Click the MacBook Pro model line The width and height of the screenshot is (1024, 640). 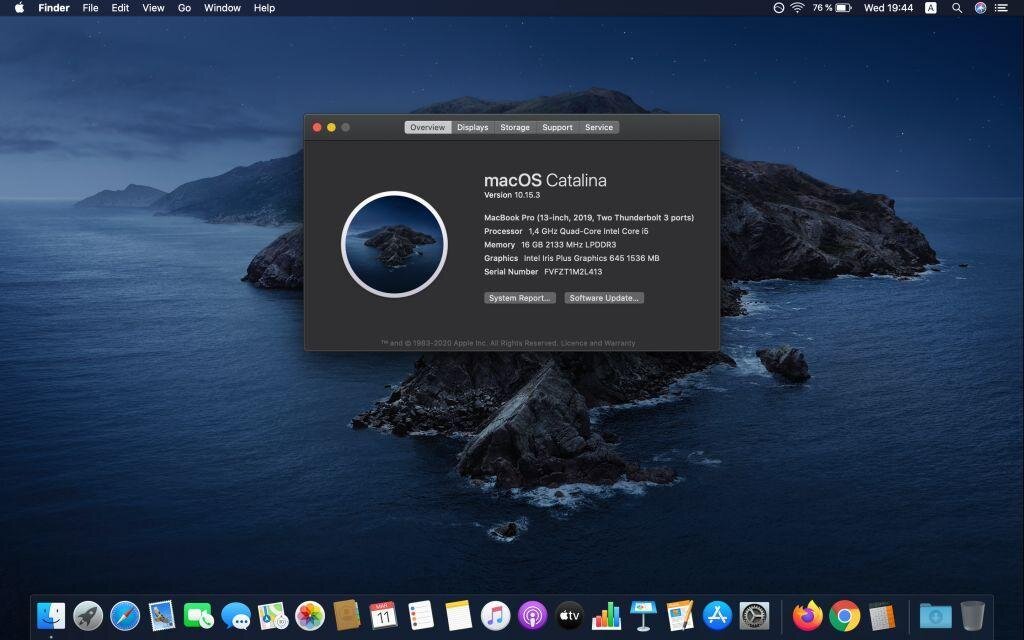(x=589, y=217)
